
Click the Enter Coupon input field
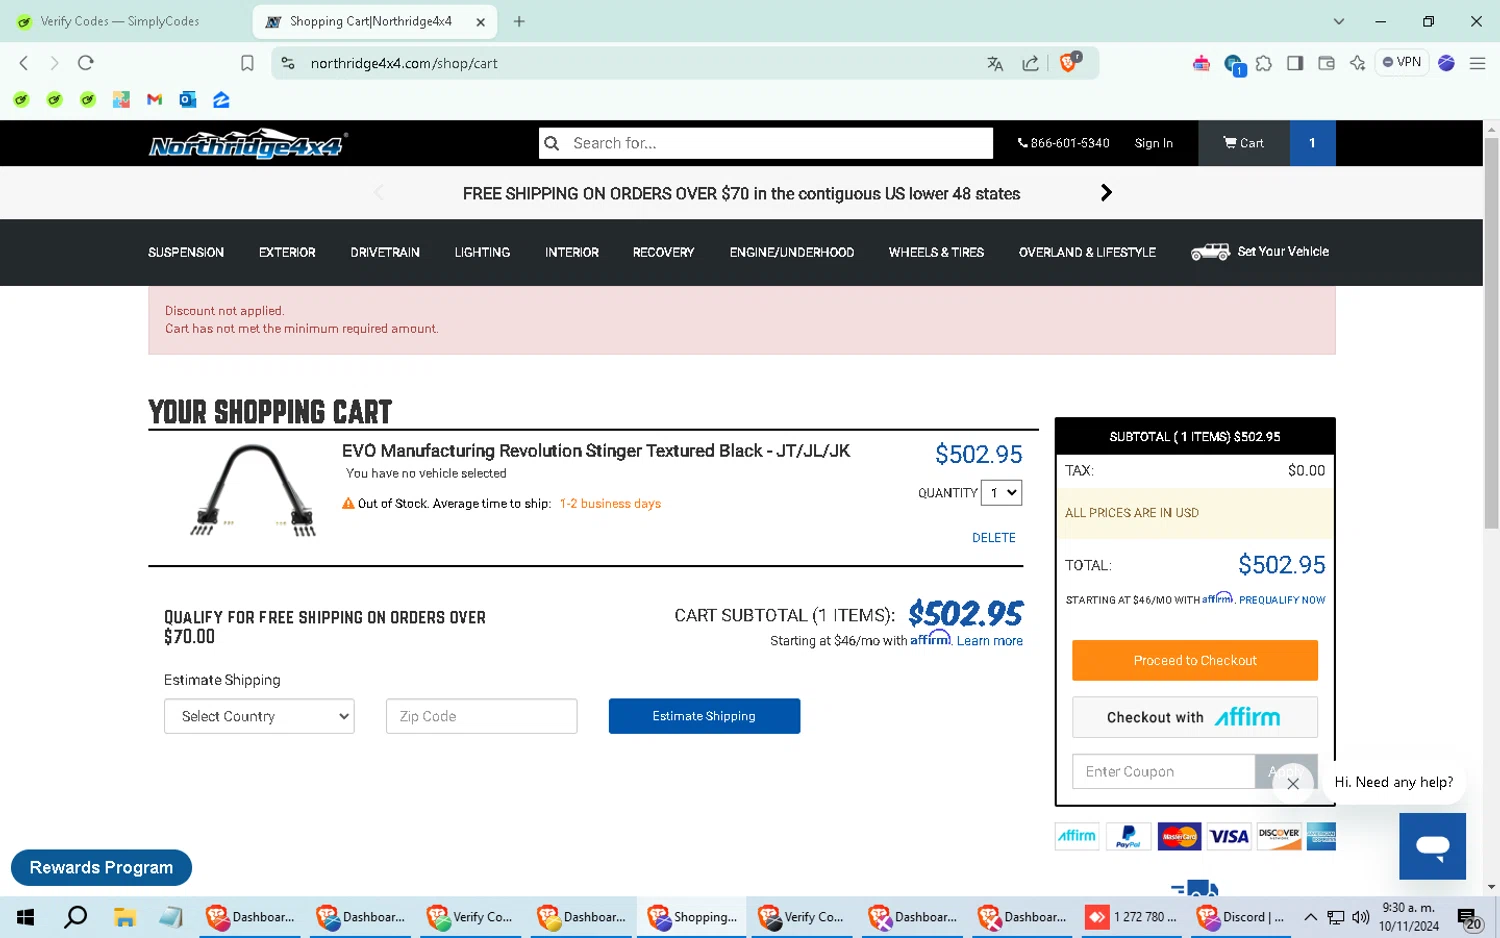coord(1163,771)
